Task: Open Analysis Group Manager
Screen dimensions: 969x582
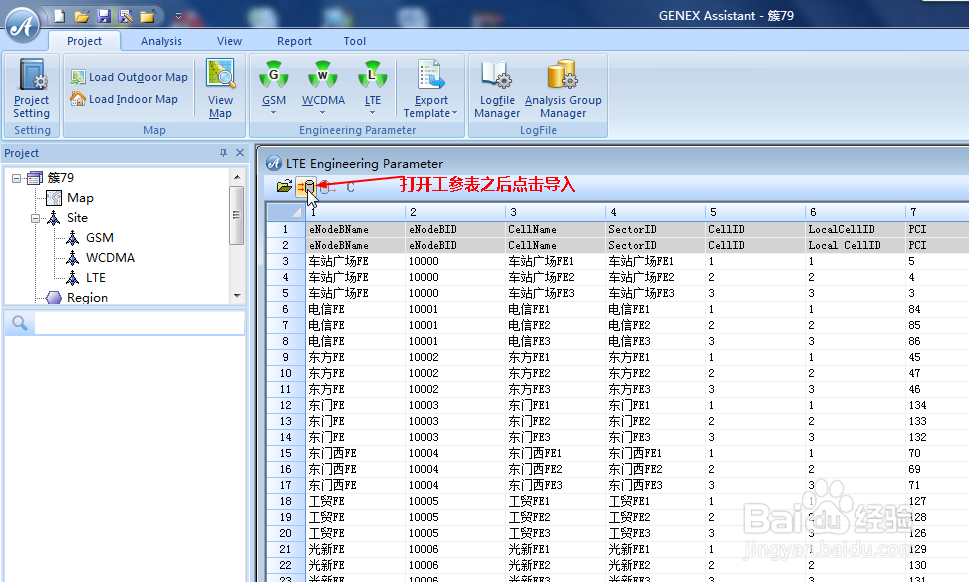Action: click(563, 88)
